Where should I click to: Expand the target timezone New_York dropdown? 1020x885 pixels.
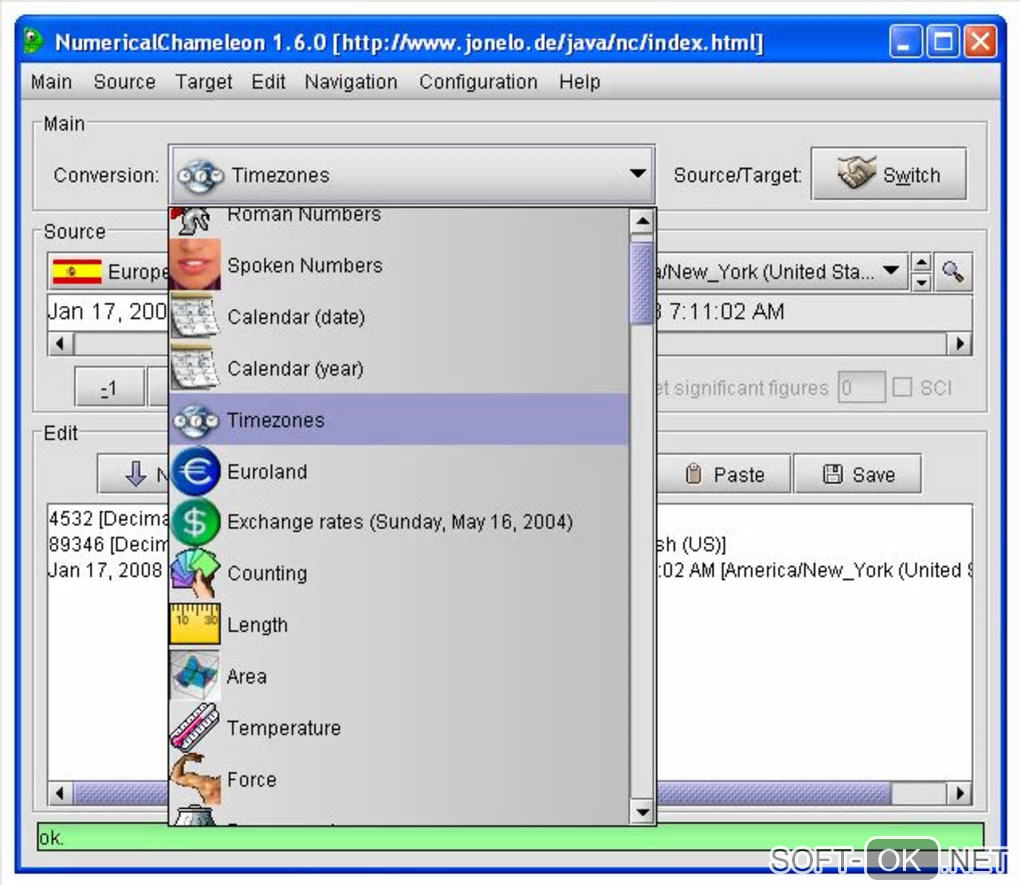pyautogui.click(x=891, y=271)
